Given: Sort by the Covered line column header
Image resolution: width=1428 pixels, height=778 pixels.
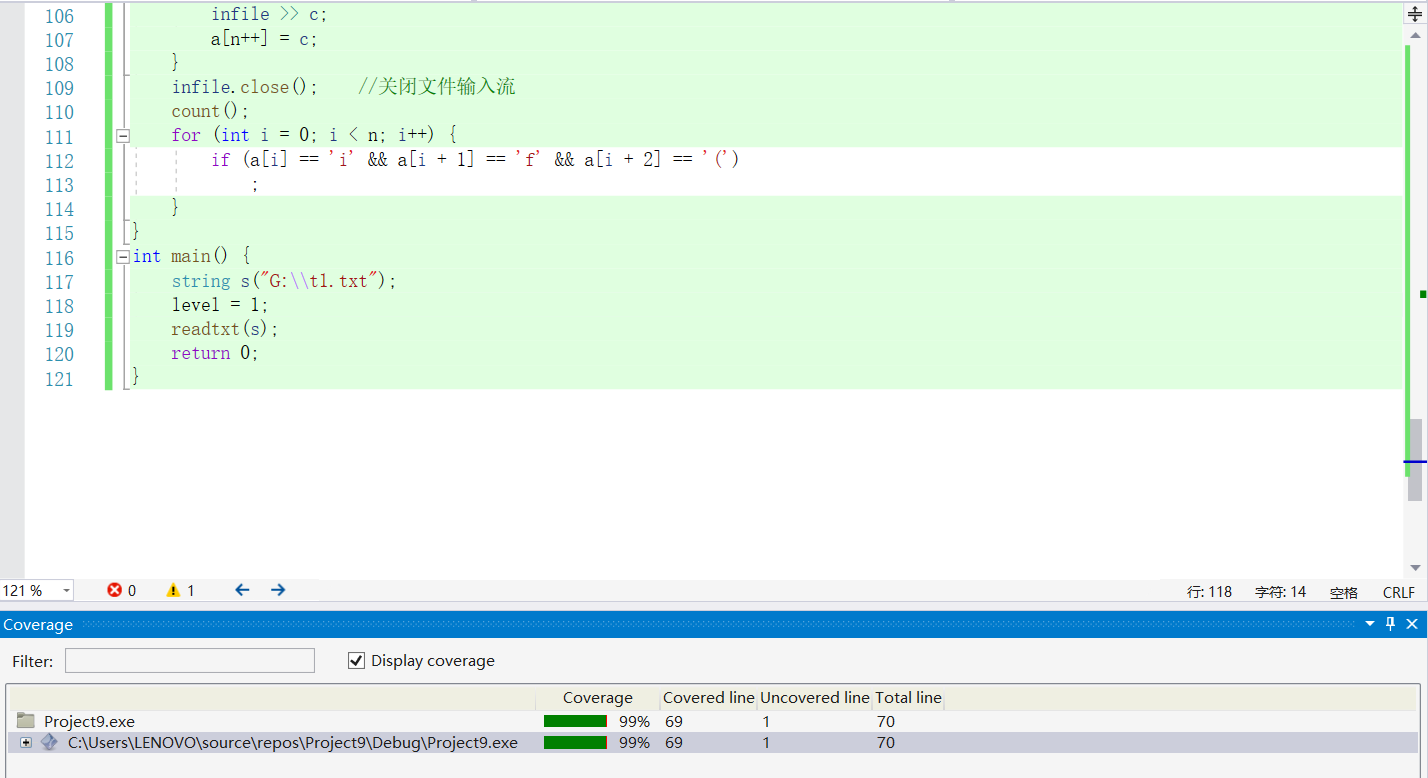Looking at the screenshot, I should (708, 698).
